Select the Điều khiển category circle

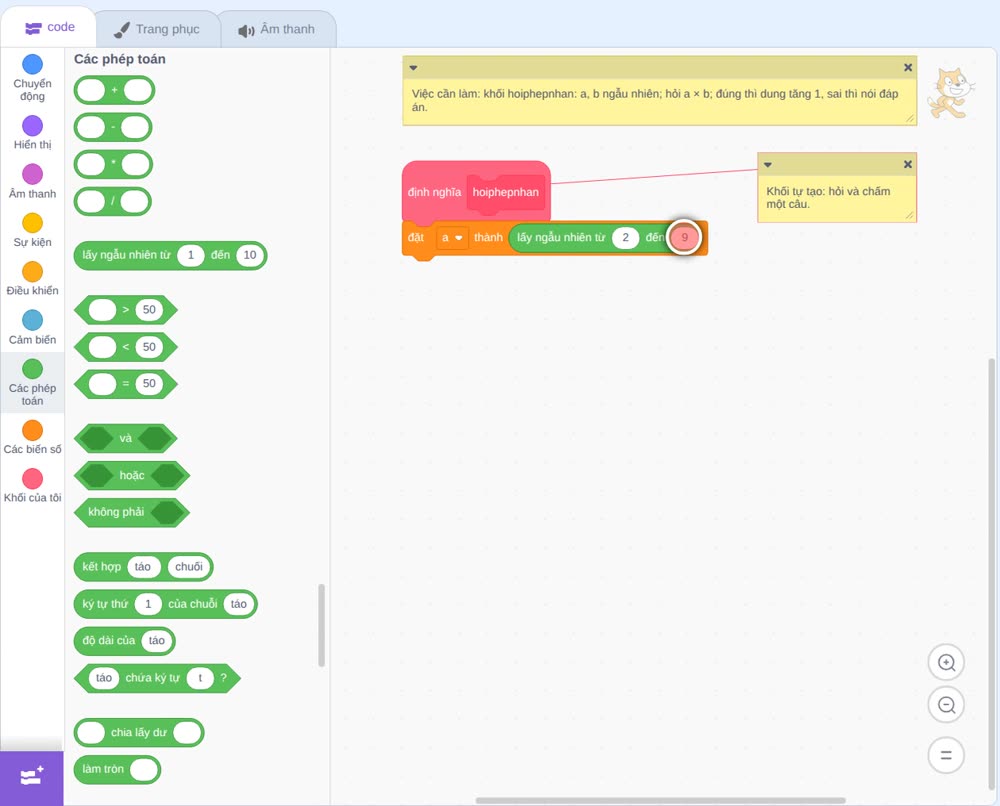click(33, 272)
